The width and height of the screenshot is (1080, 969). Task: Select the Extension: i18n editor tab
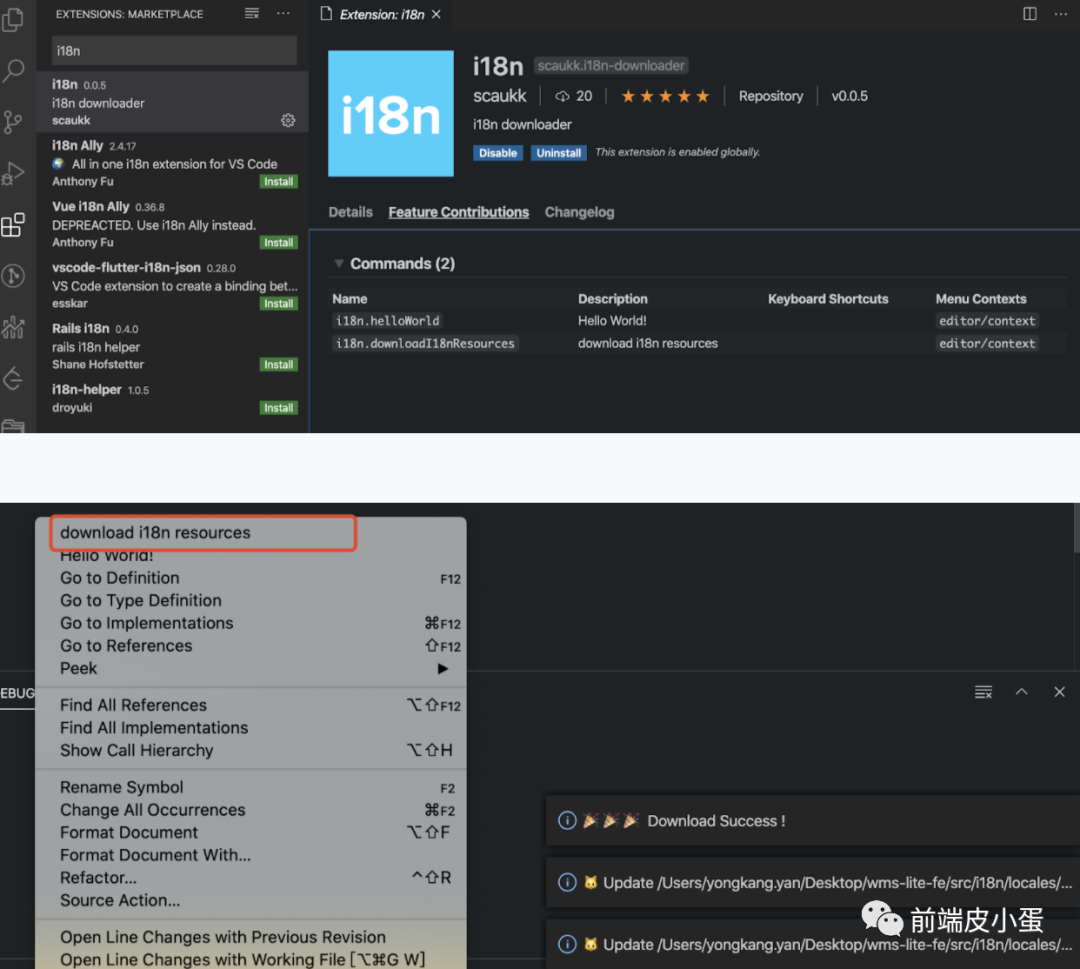pos(382,14)
